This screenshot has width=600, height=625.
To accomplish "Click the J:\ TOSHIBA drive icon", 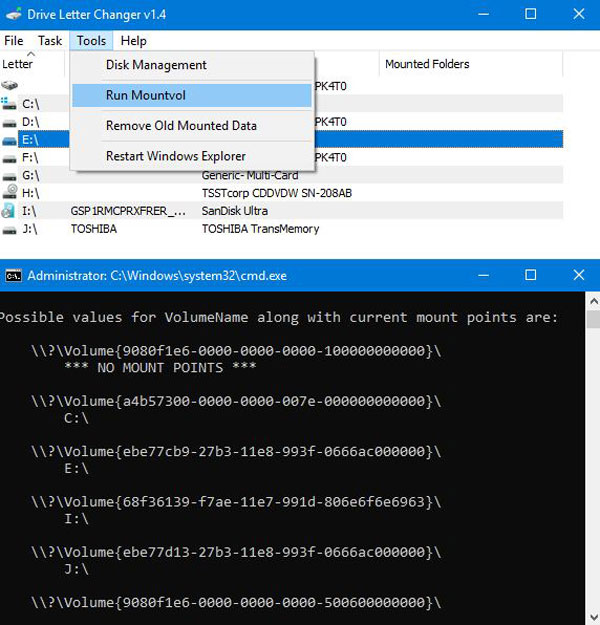I will click(x=9, y=229).
